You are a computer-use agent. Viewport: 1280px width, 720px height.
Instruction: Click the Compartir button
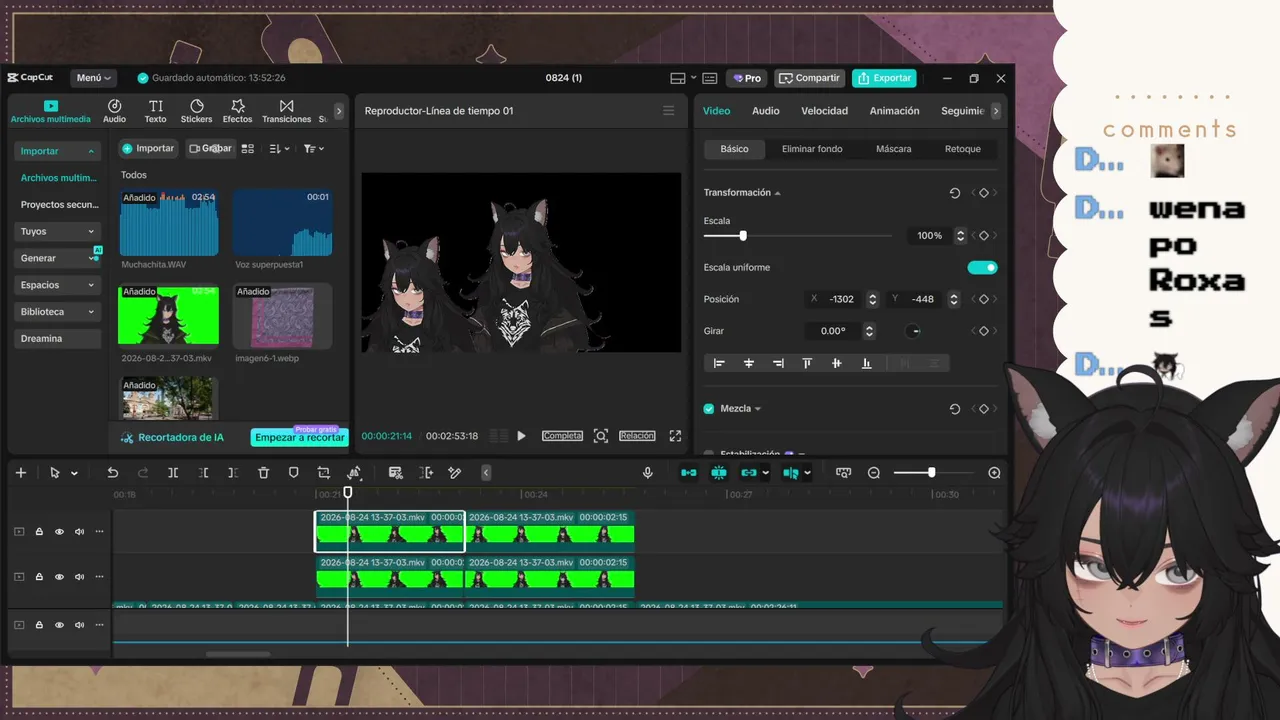(811, 78)
